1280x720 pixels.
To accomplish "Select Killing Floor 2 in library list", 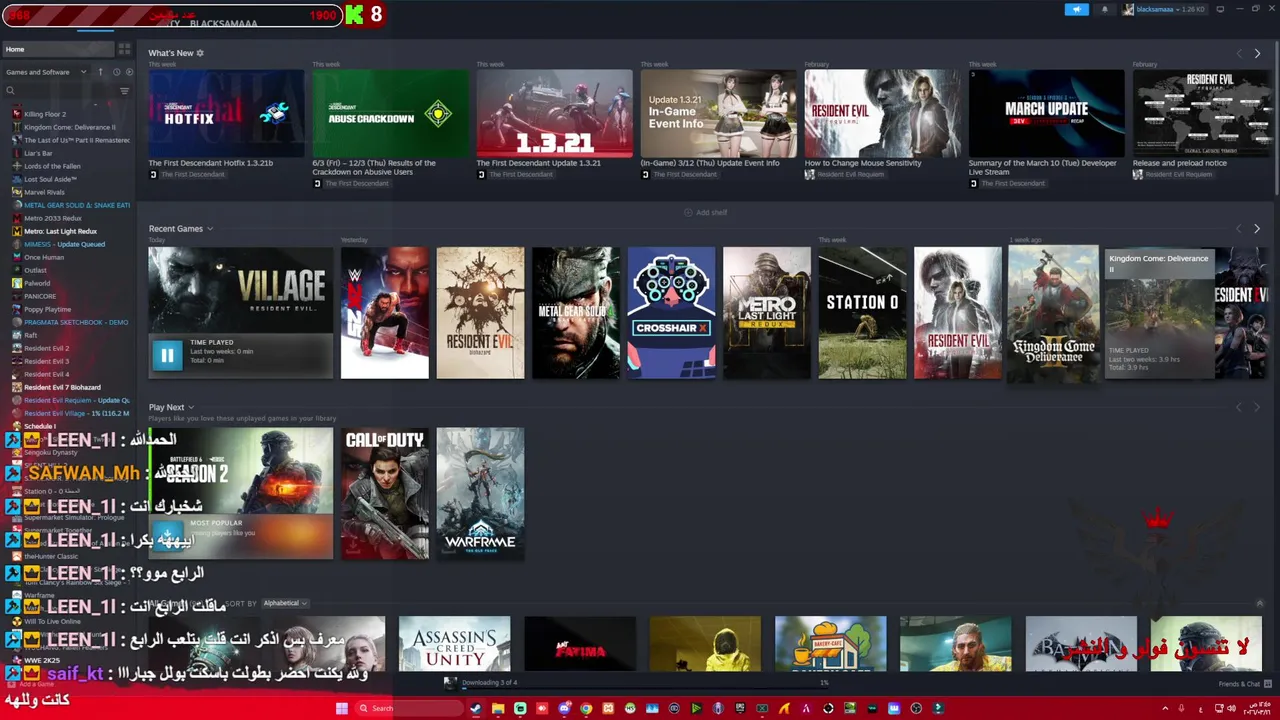I will tap(44, 114).
